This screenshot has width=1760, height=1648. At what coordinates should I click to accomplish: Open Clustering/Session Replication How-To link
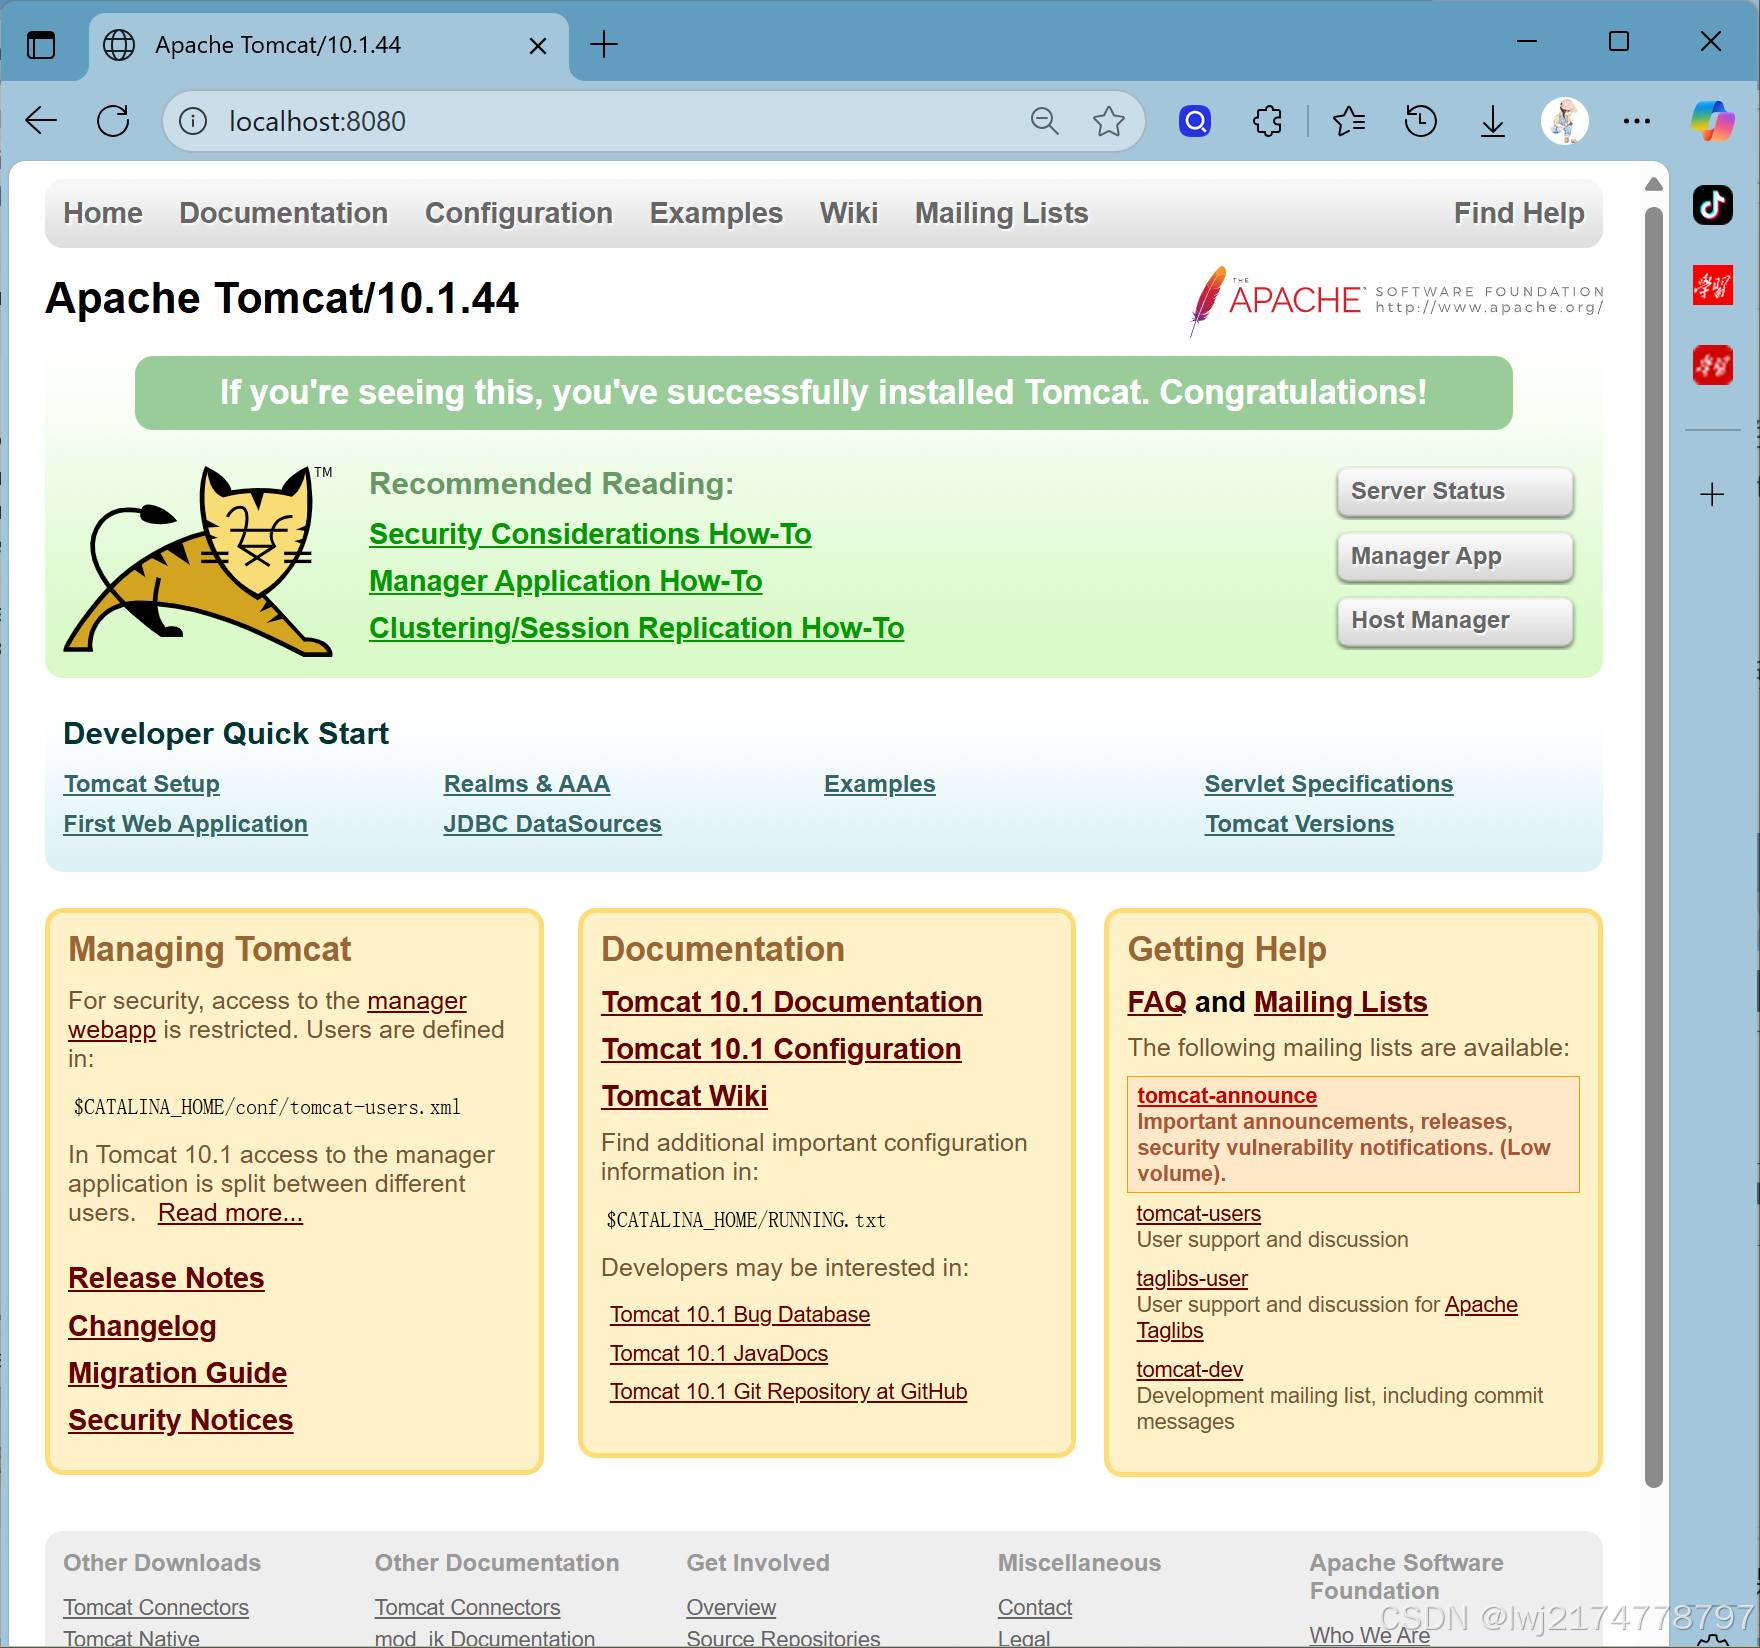(637, 628)
